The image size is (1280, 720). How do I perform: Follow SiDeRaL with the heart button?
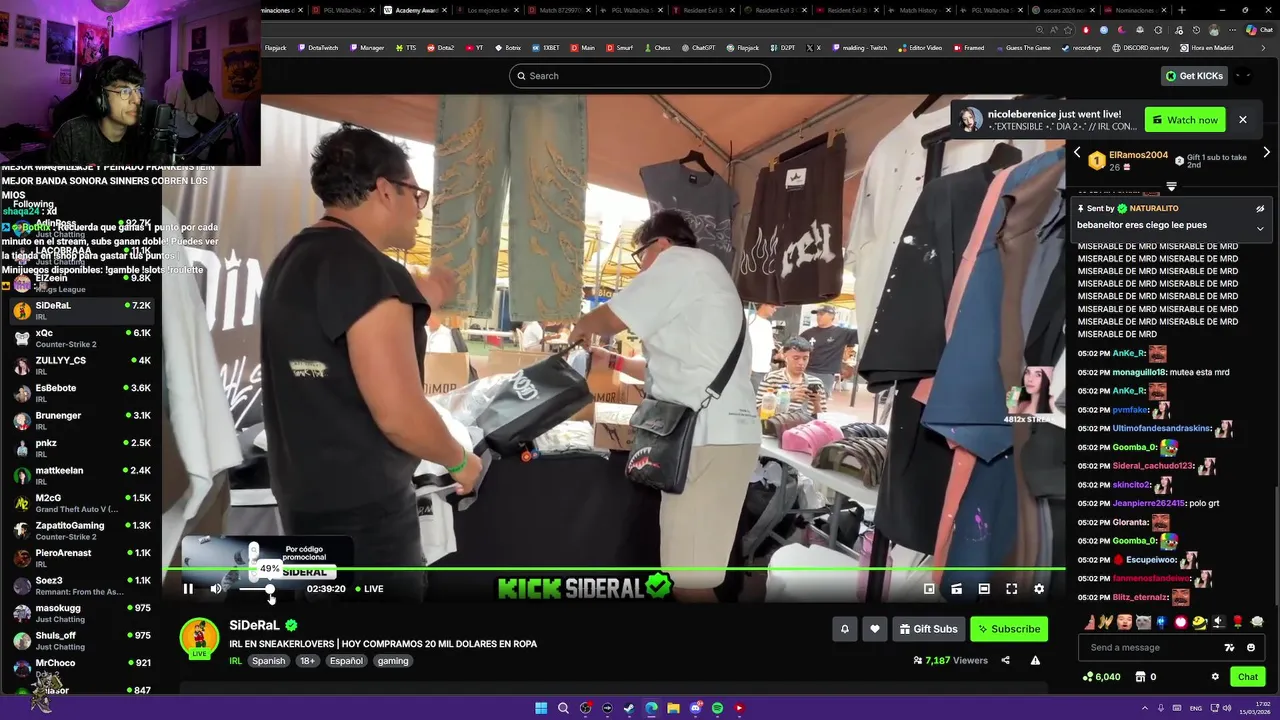(x=875, y=629)
